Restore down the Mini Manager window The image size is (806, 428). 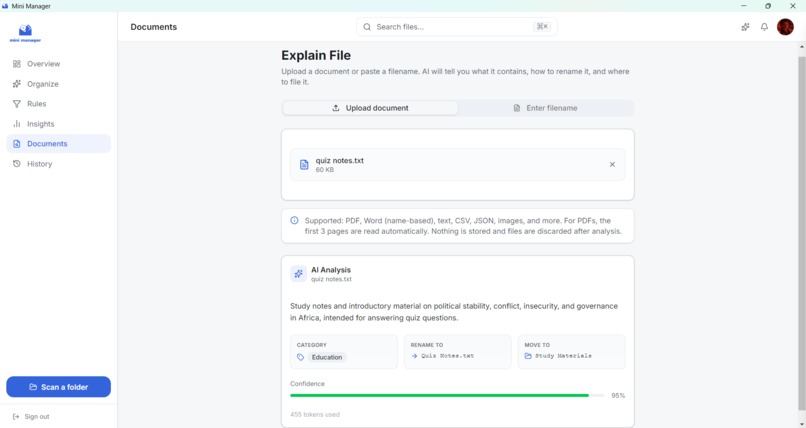point(768,6)
